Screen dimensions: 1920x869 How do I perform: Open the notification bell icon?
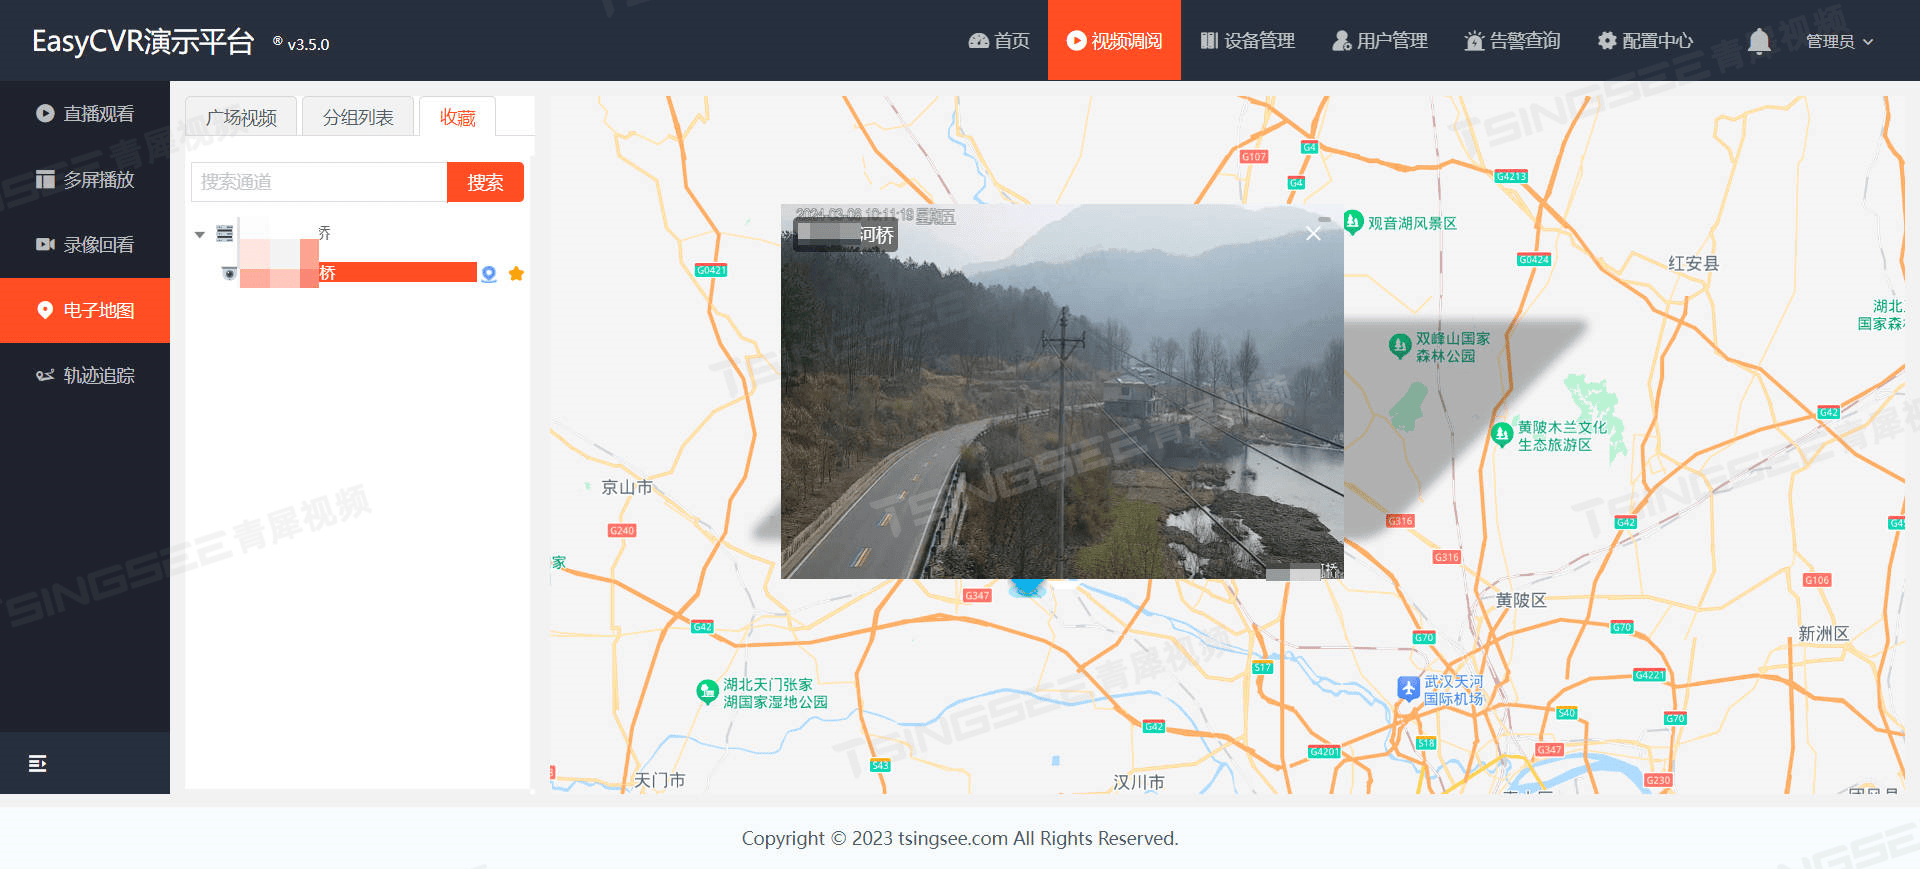[x=1759, y=41]
